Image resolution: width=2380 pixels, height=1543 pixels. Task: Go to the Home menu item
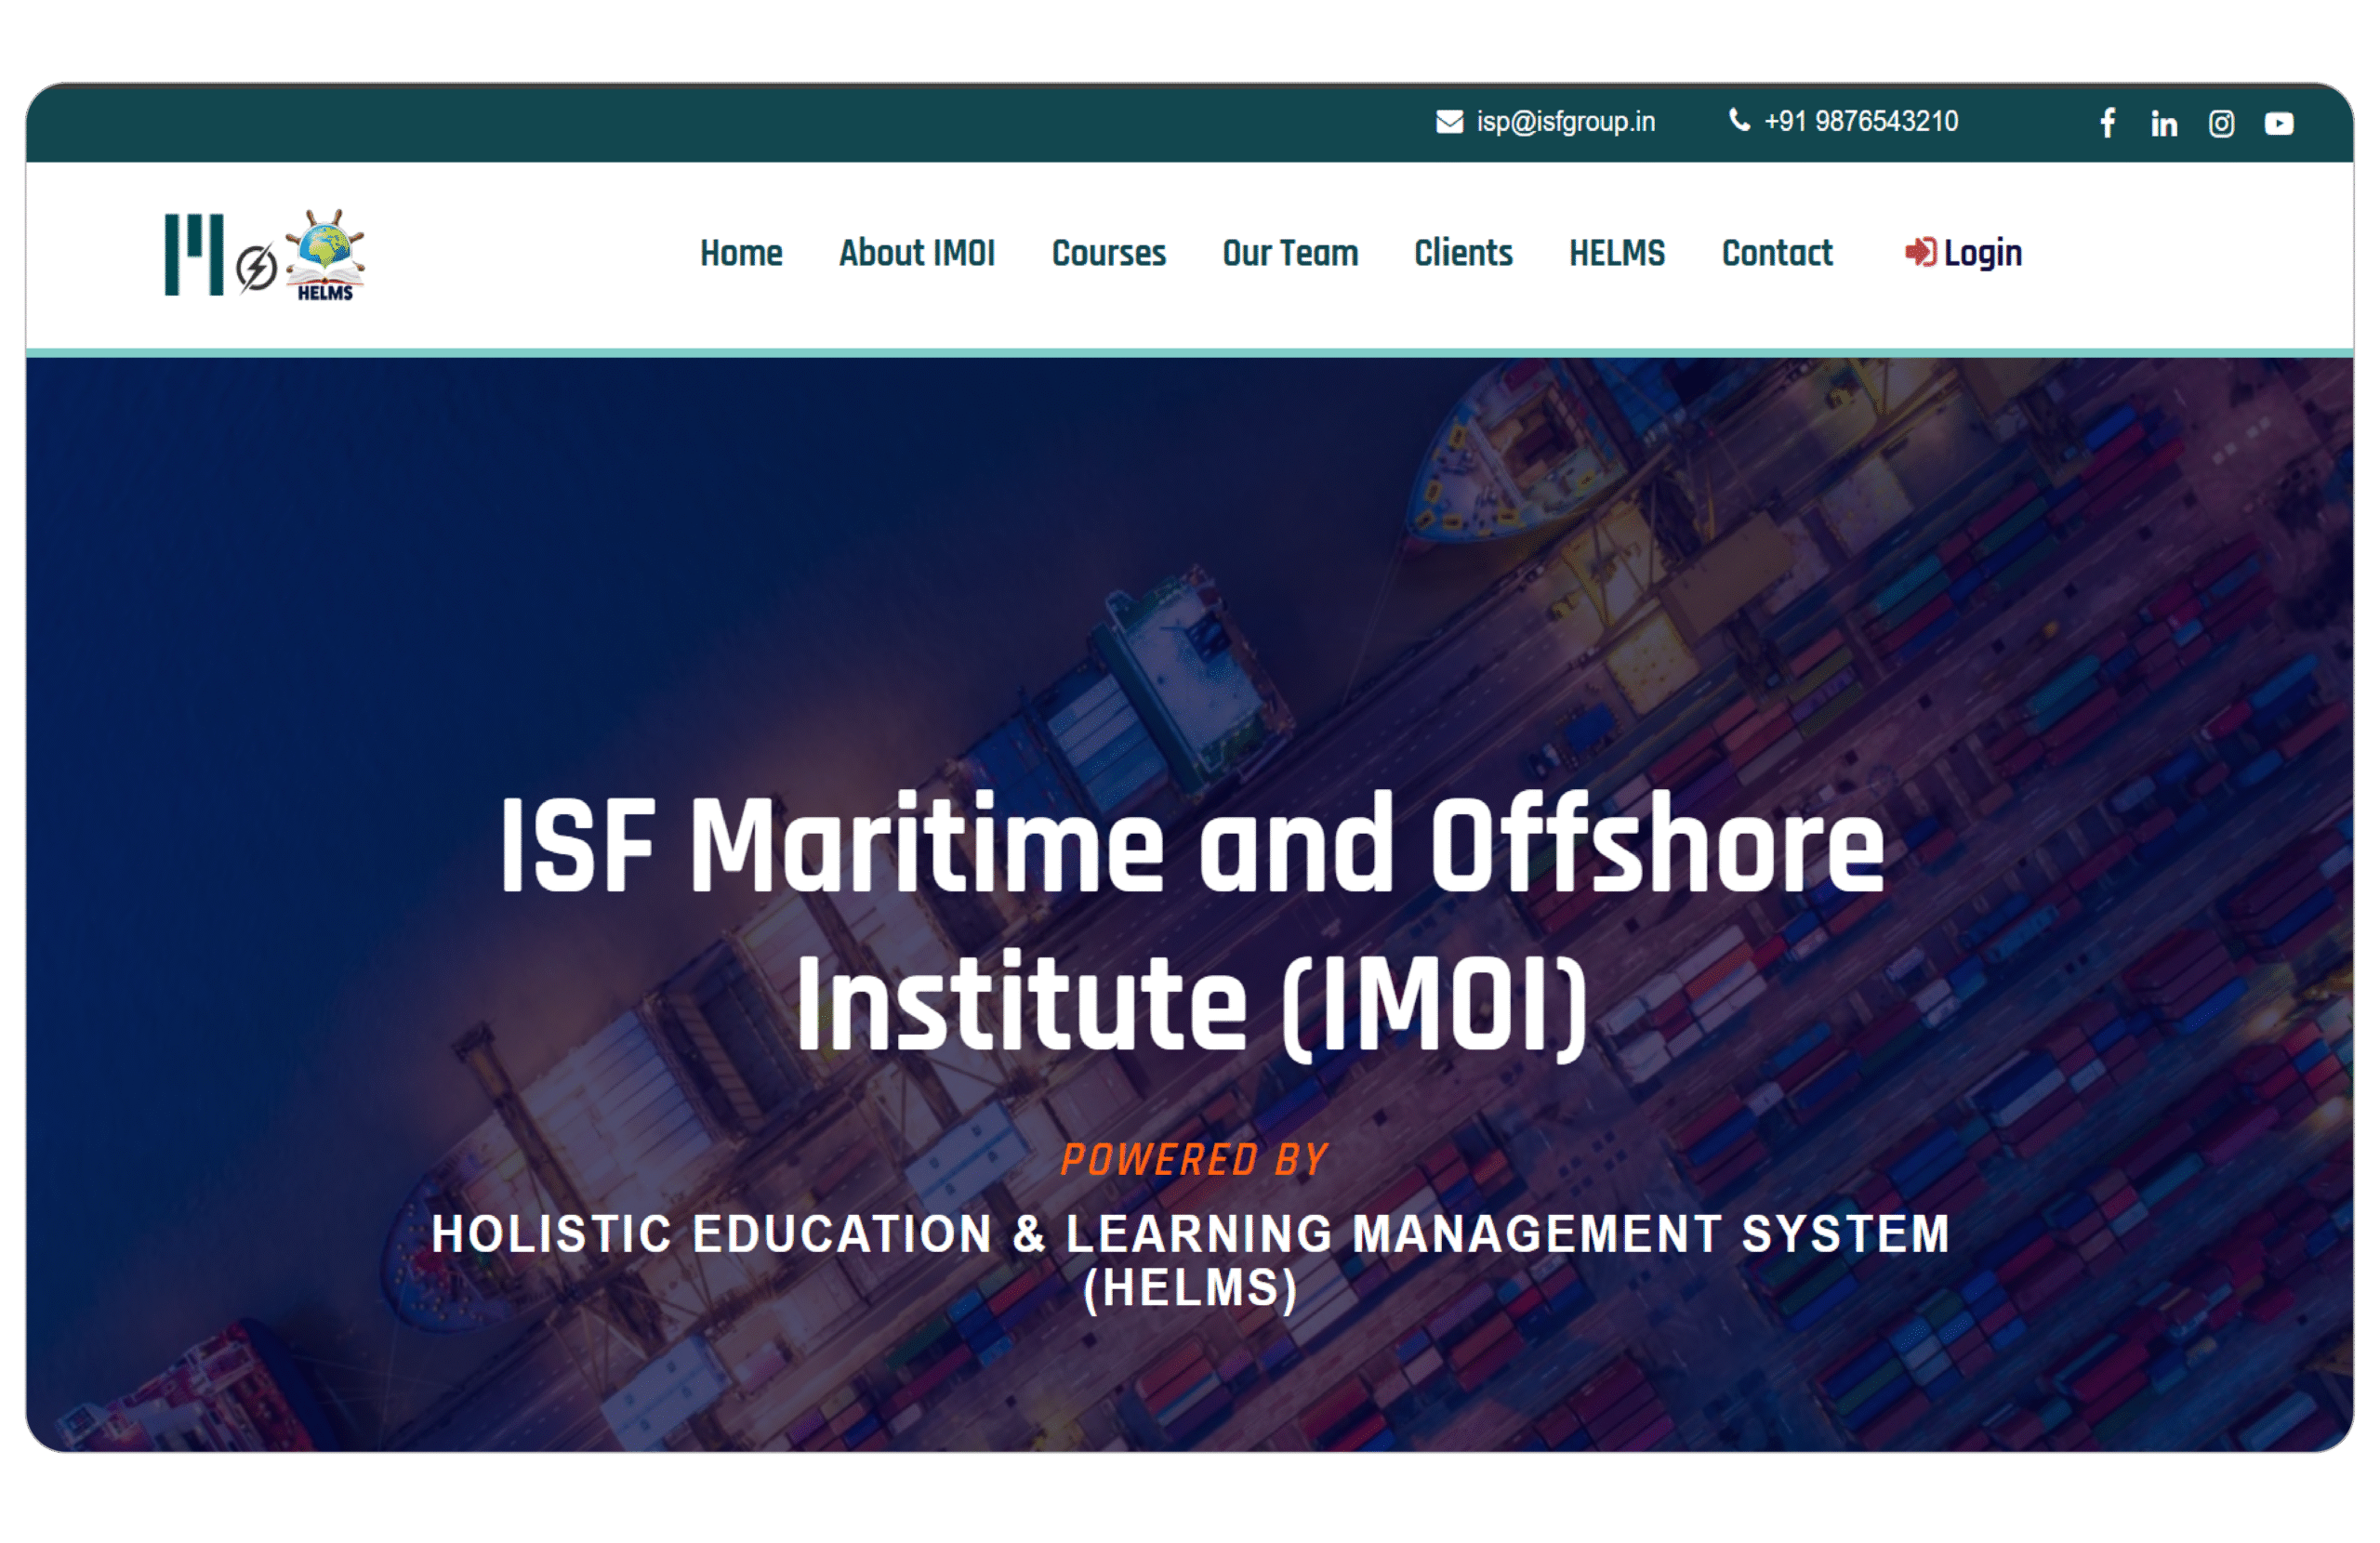coord(741,253)
